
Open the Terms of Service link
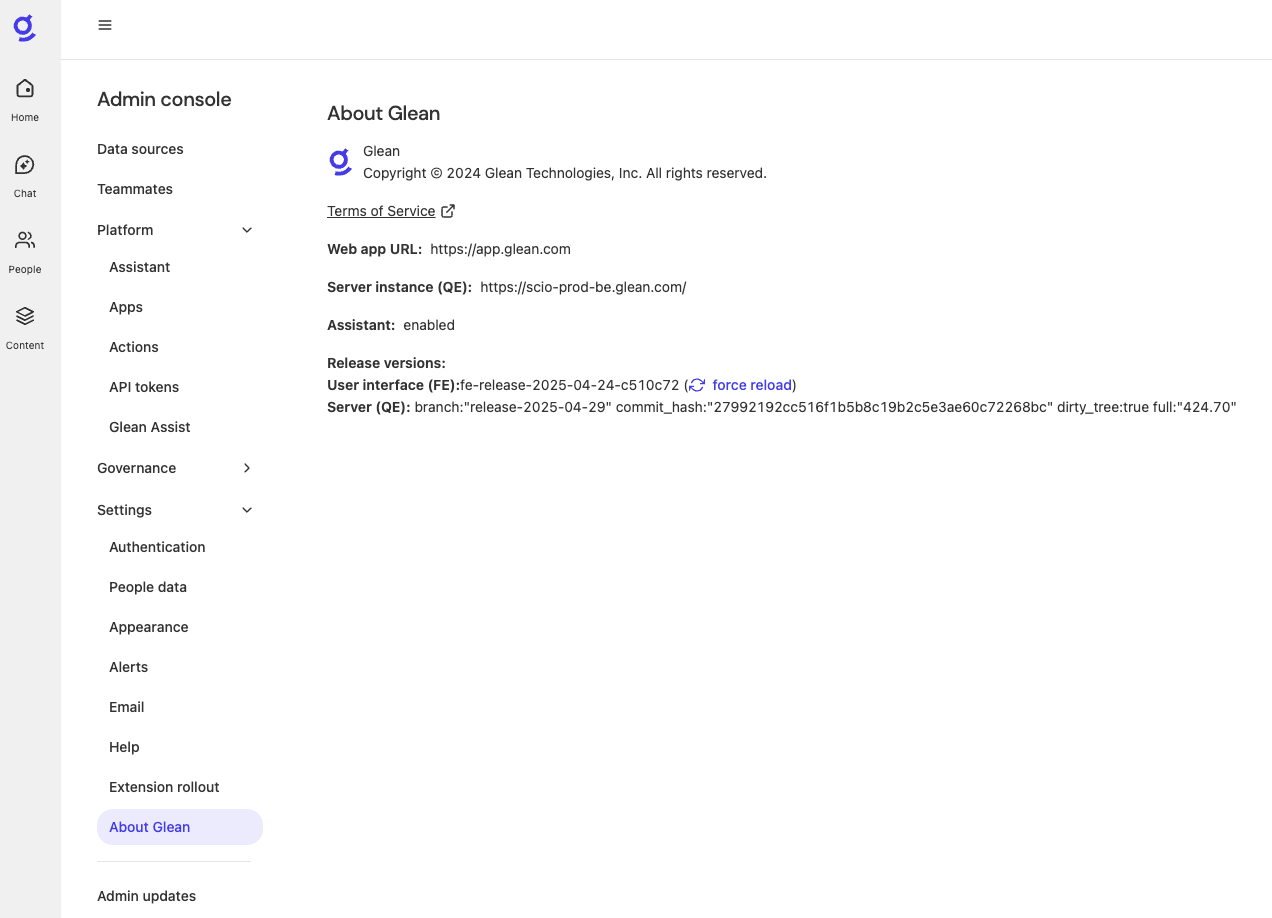click(381, 211)
